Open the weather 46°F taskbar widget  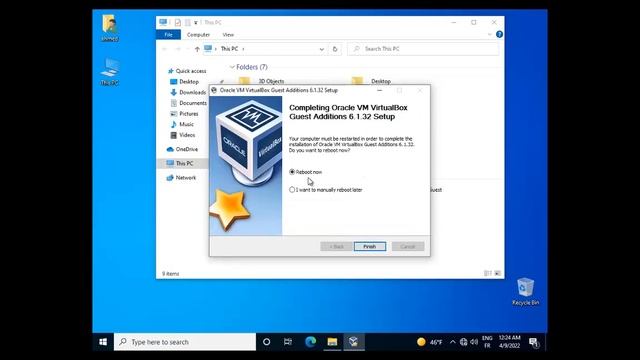coord(430,342)
